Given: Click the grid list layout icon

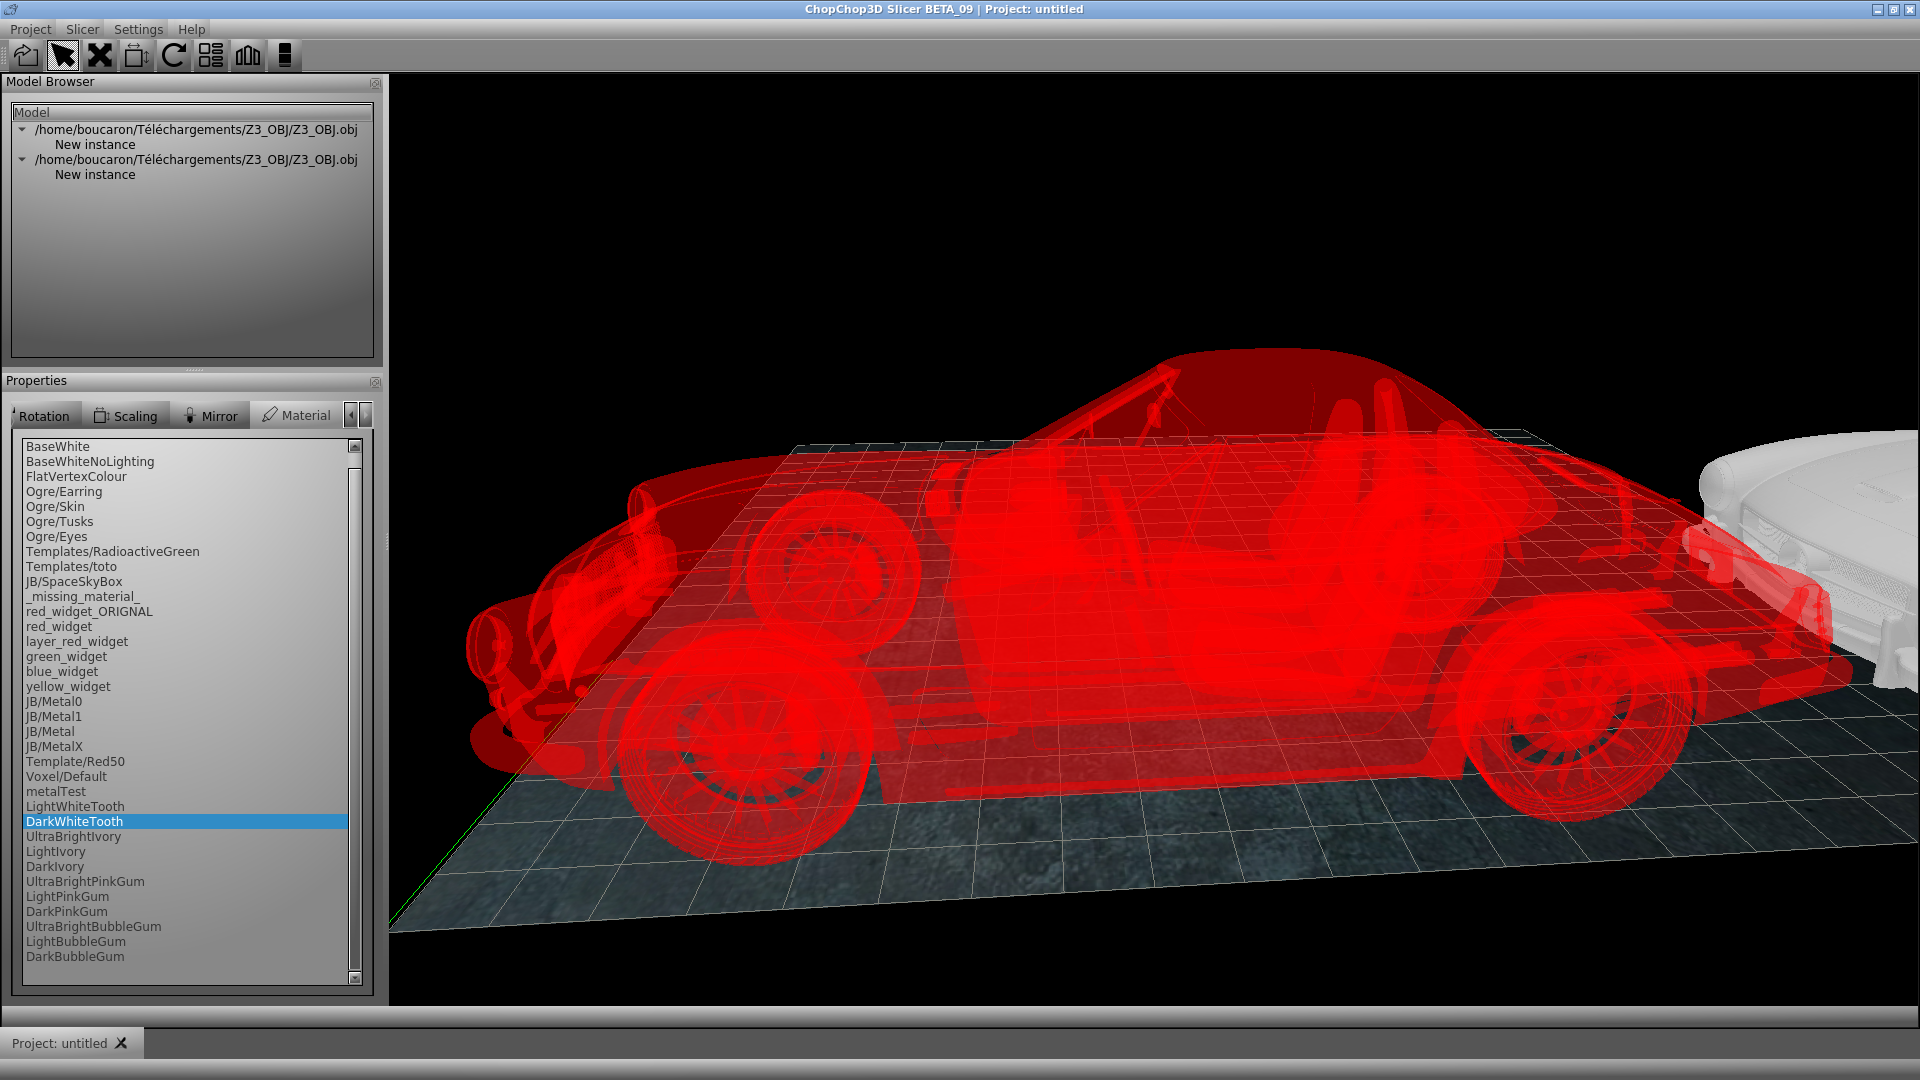Looking at the screenshot, I should point(211,56).
